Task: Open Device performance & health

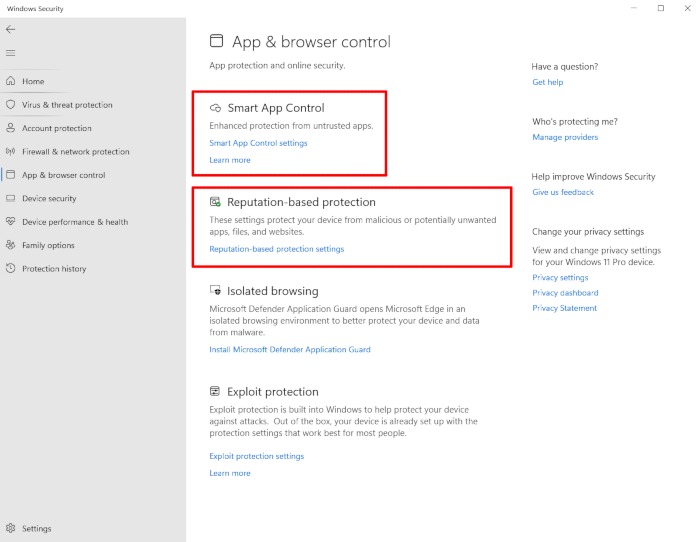Action: [75, 222]
